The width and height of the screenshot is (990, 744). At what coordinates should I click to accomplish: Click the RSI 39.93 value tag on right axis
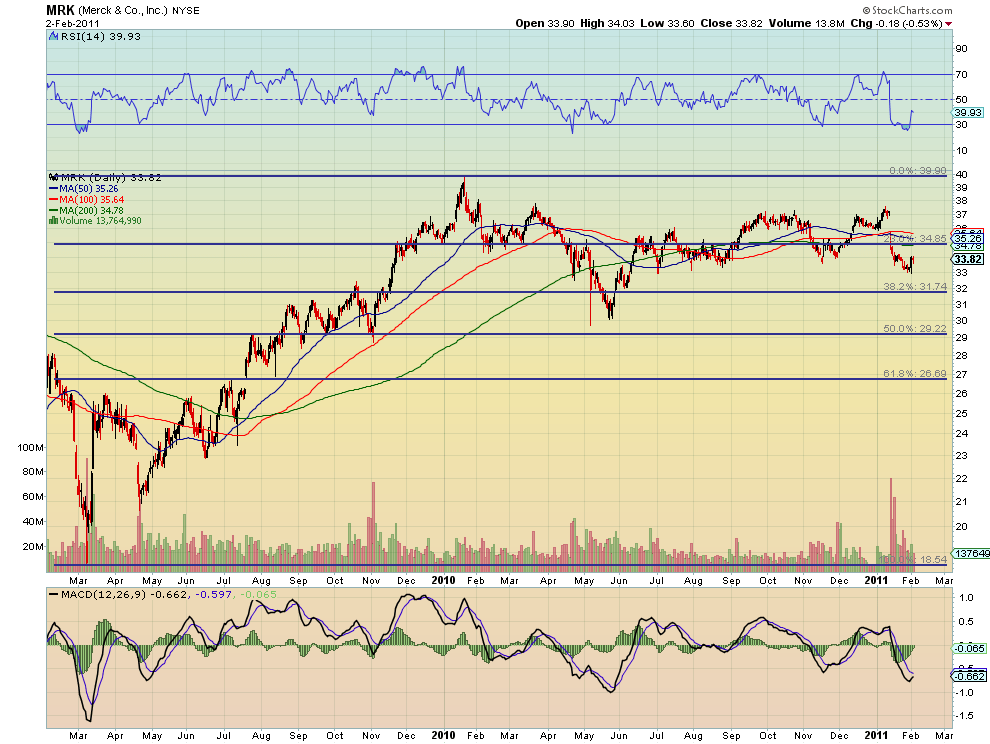(967, 112)
